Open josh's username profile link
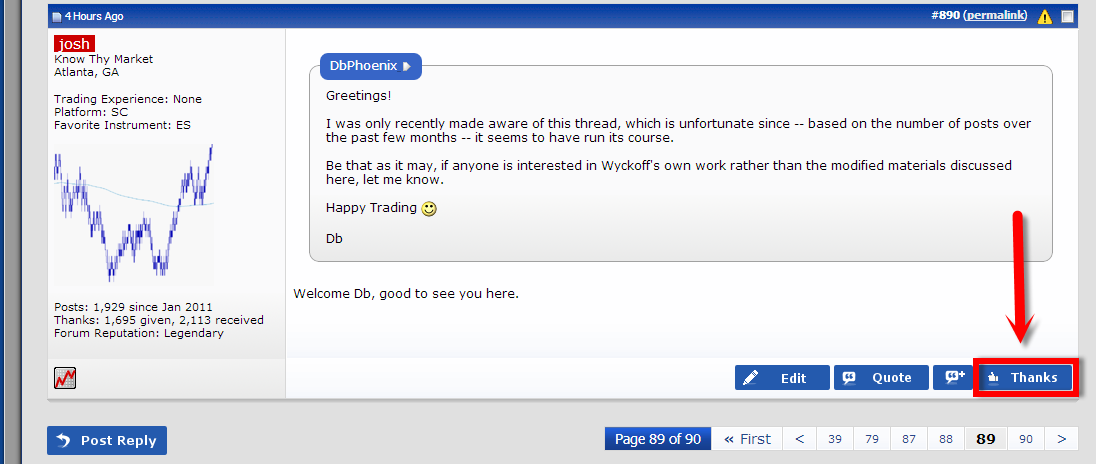1096x464 pixels. [74, 44]
